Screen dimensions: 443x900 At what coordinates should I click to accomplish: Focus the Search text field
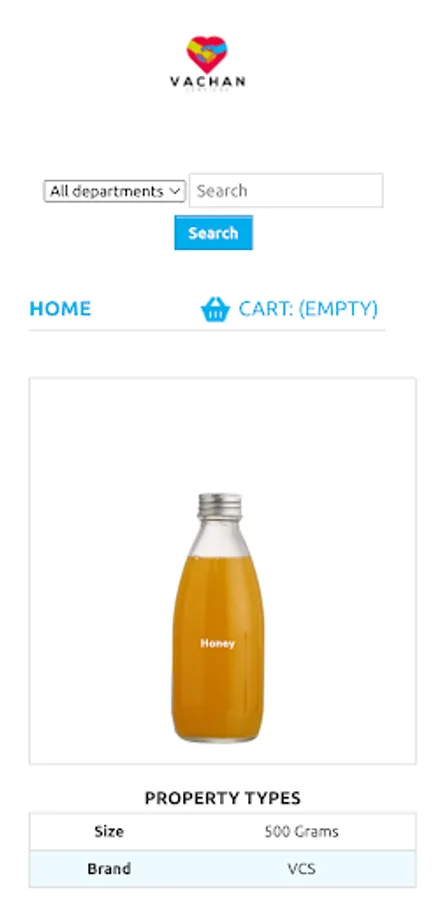pyautogui.click(x=286, y=191)
